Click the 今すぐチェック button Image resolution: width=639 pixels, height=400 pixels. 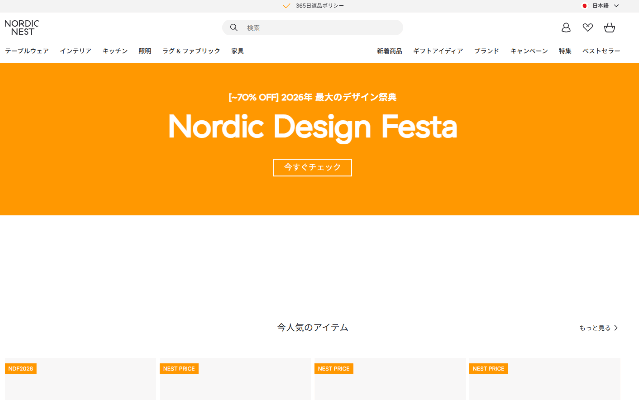(312, 167)
